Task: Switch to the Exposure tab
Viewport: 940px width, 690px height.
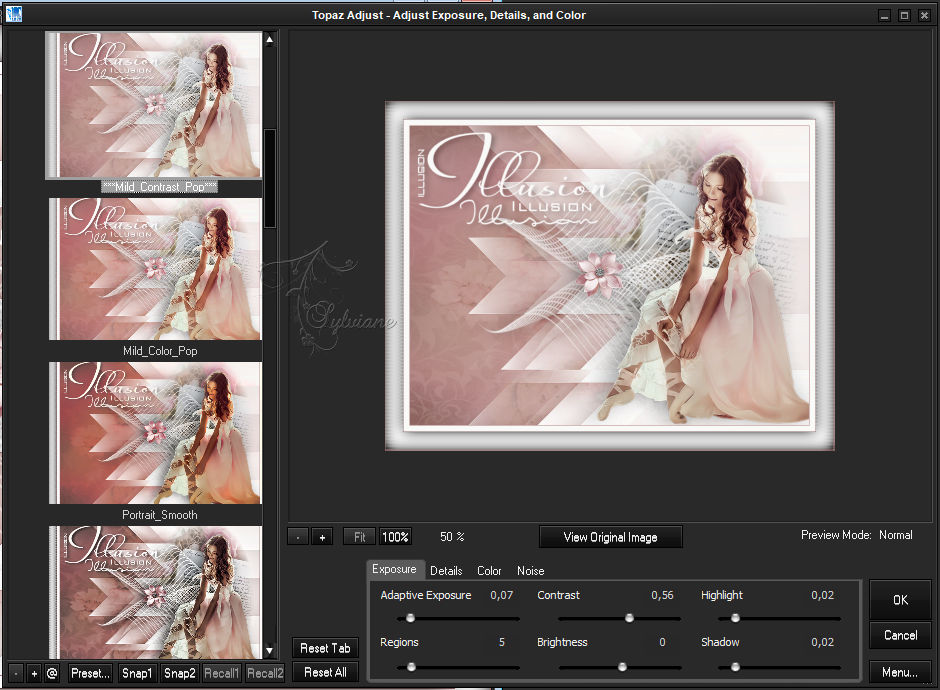Action: coord(394,570)
